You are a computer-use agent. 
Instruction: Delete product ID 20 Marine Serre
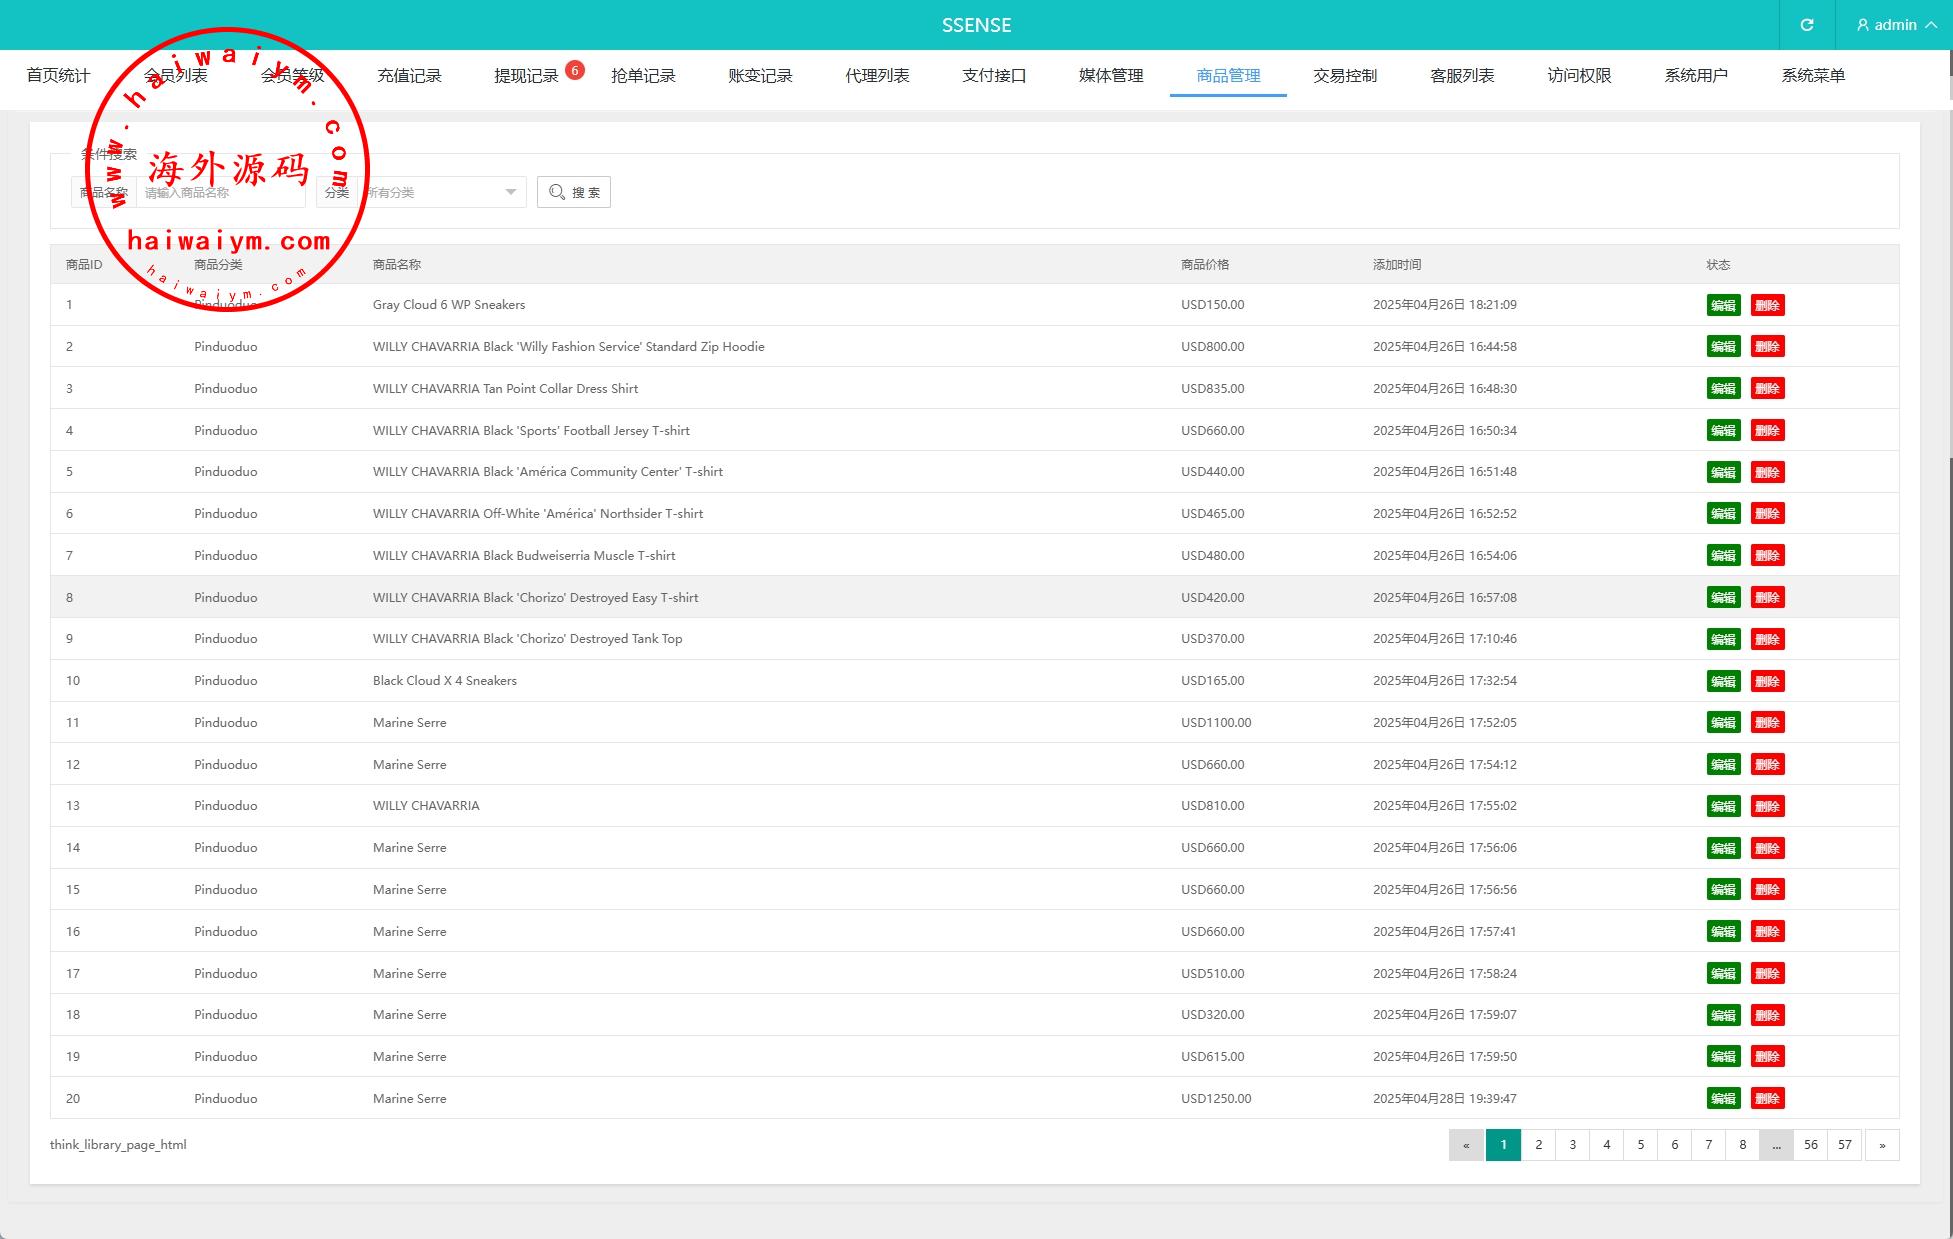coord(1767,1098)
